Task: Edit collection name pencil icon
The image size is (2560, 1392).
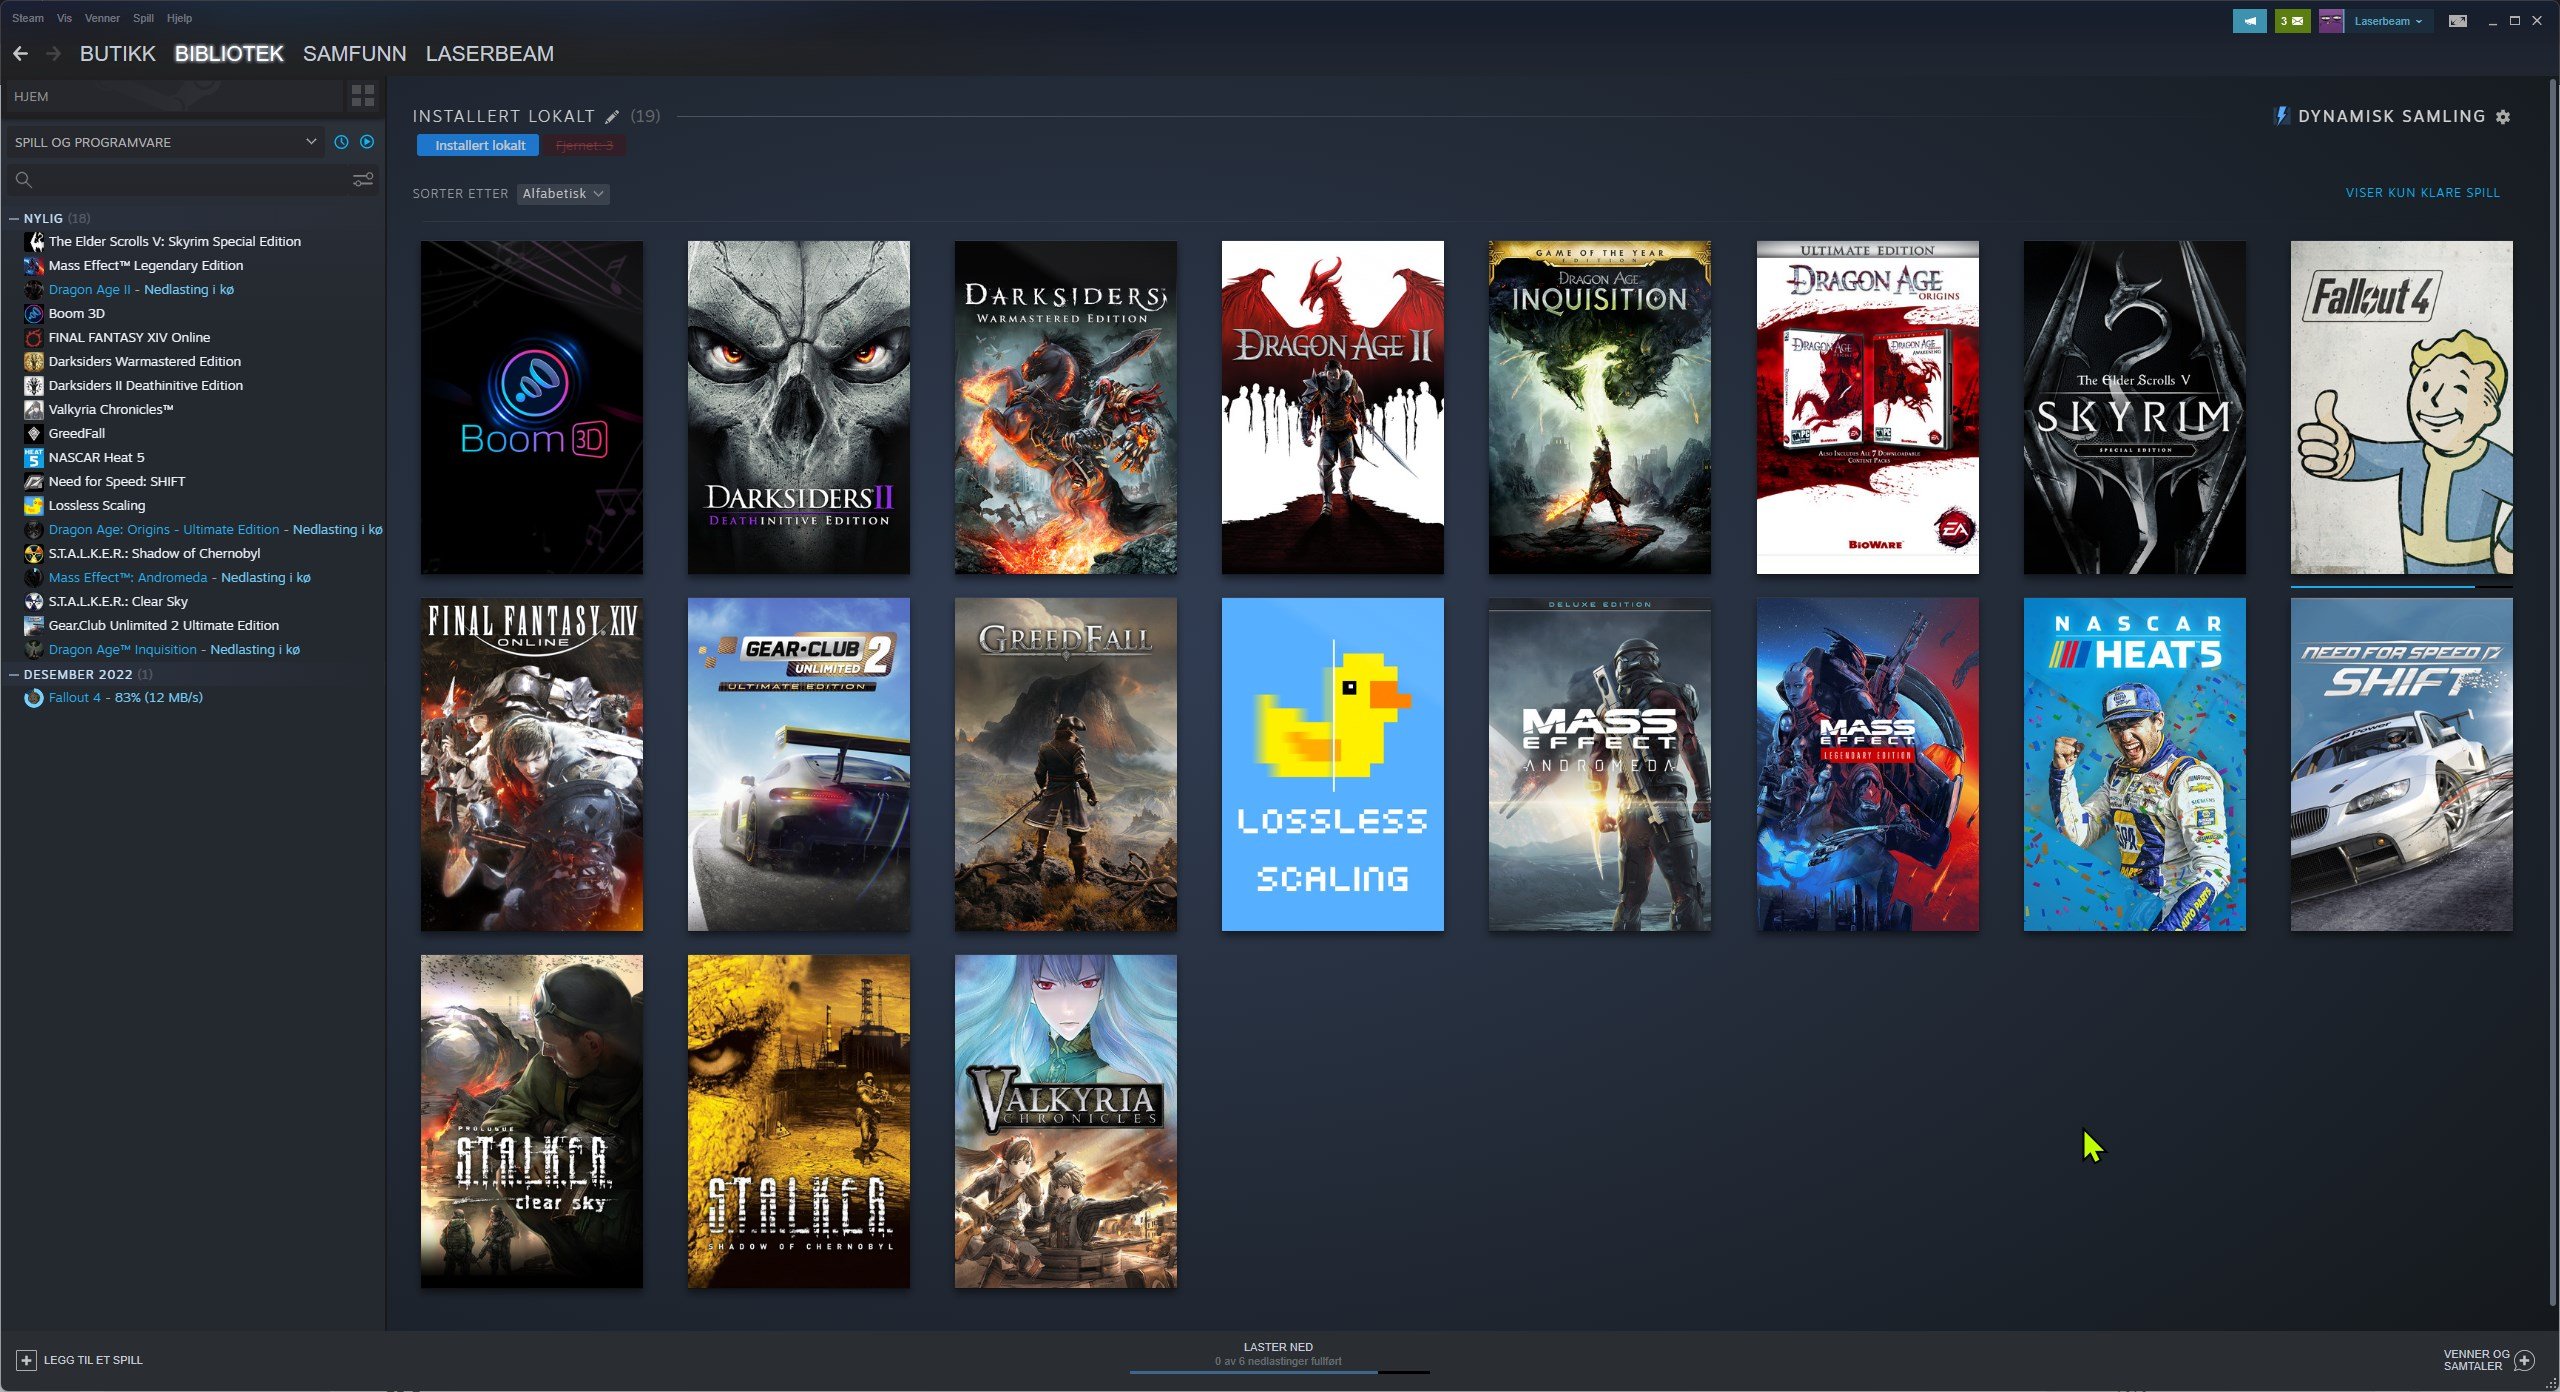Action: (612, 117)
